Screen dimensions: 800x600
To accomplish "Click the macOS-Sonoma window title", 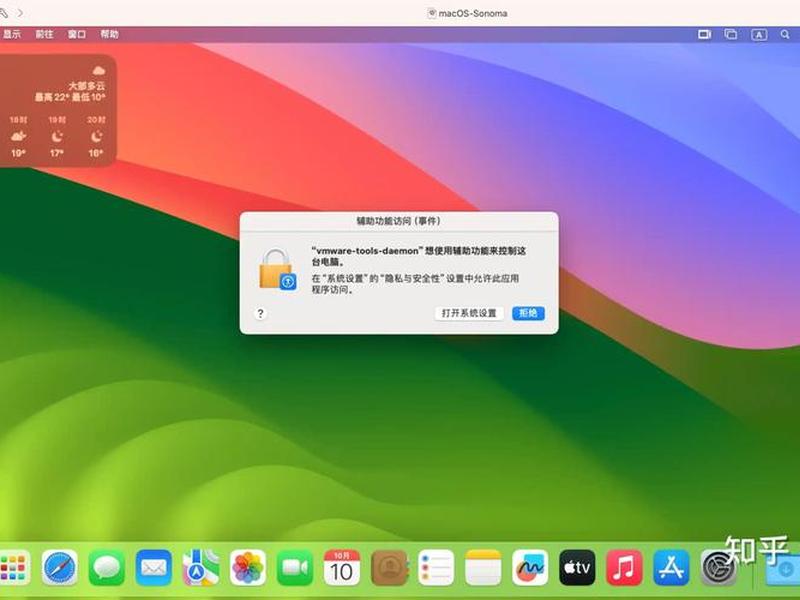I will point(472,14).
